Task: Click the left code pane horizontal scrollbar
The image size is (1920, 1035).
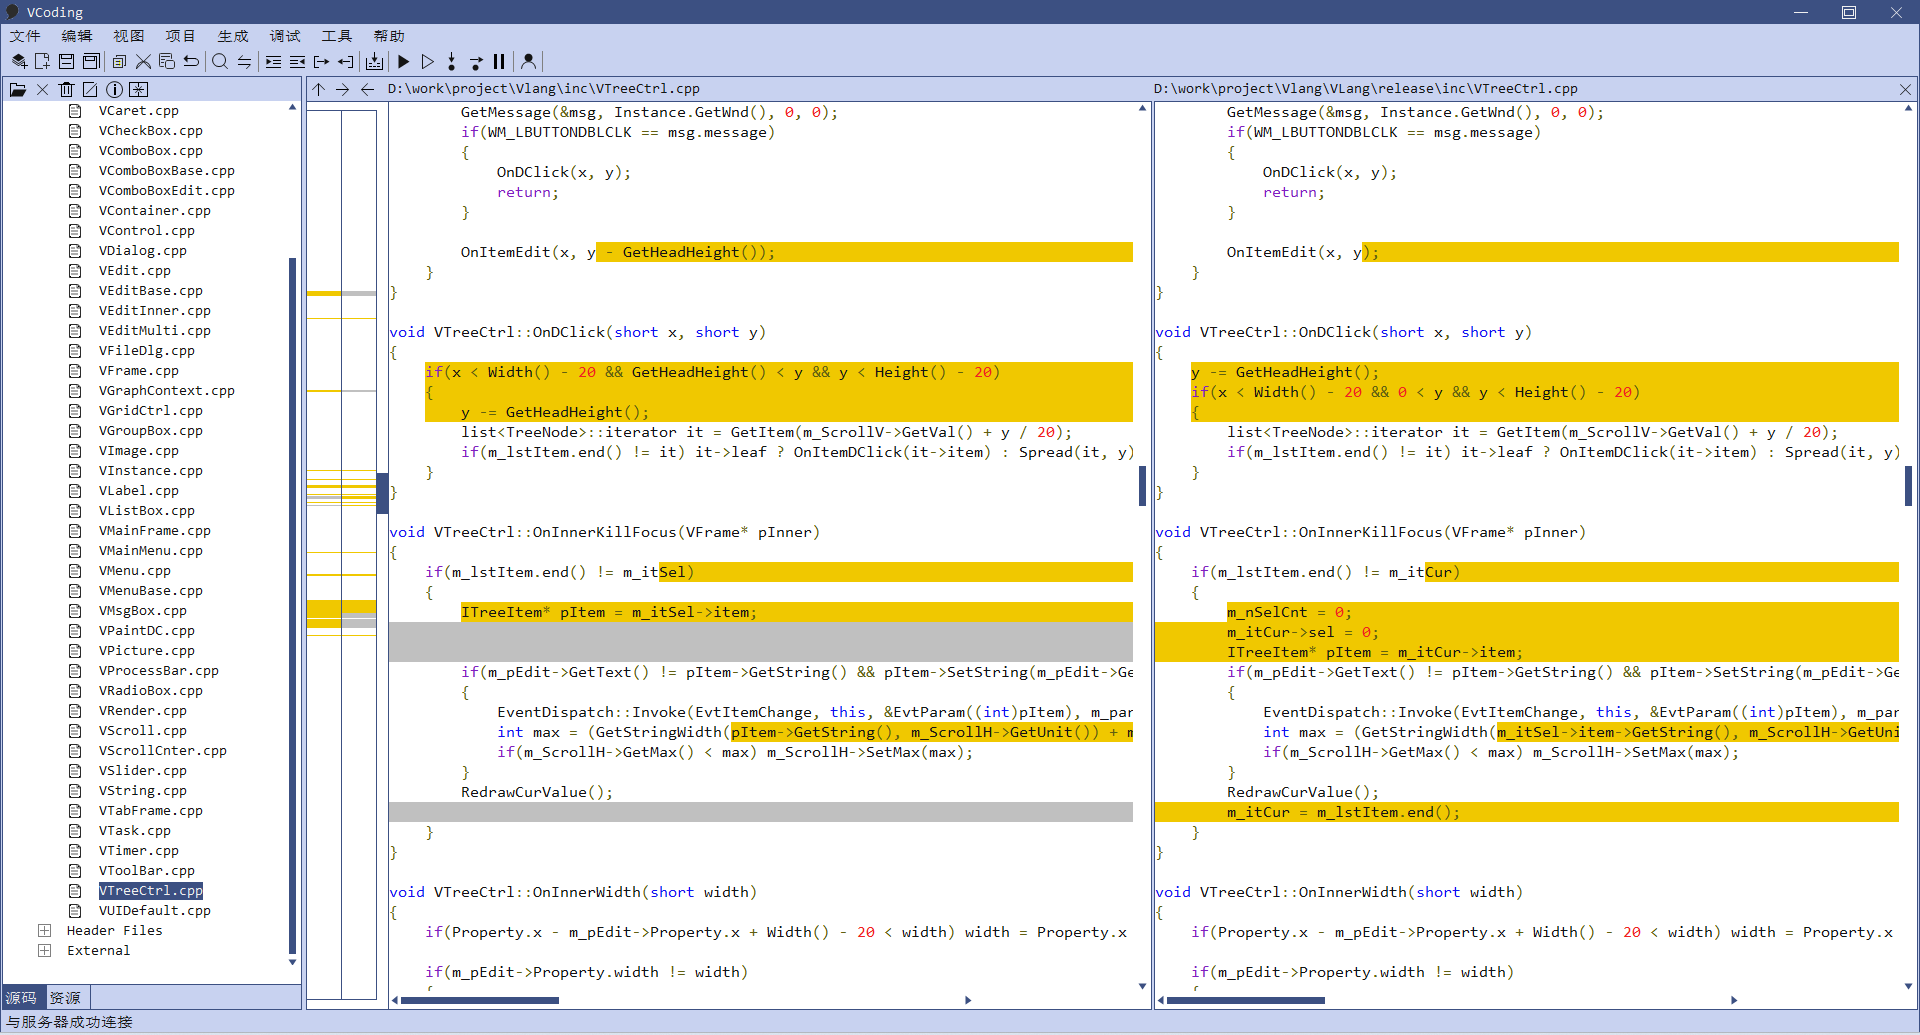Action: (480, 999)
